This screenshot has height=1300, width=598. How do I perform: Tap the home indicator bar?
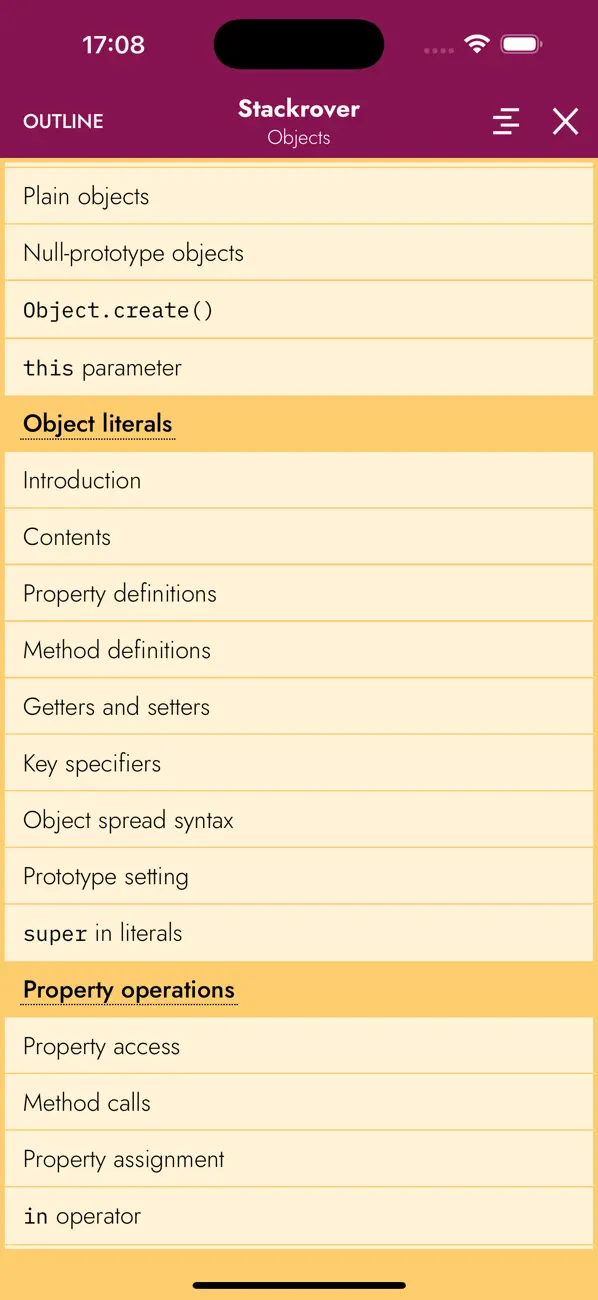pyautogui.click(x=298, y=1285)
